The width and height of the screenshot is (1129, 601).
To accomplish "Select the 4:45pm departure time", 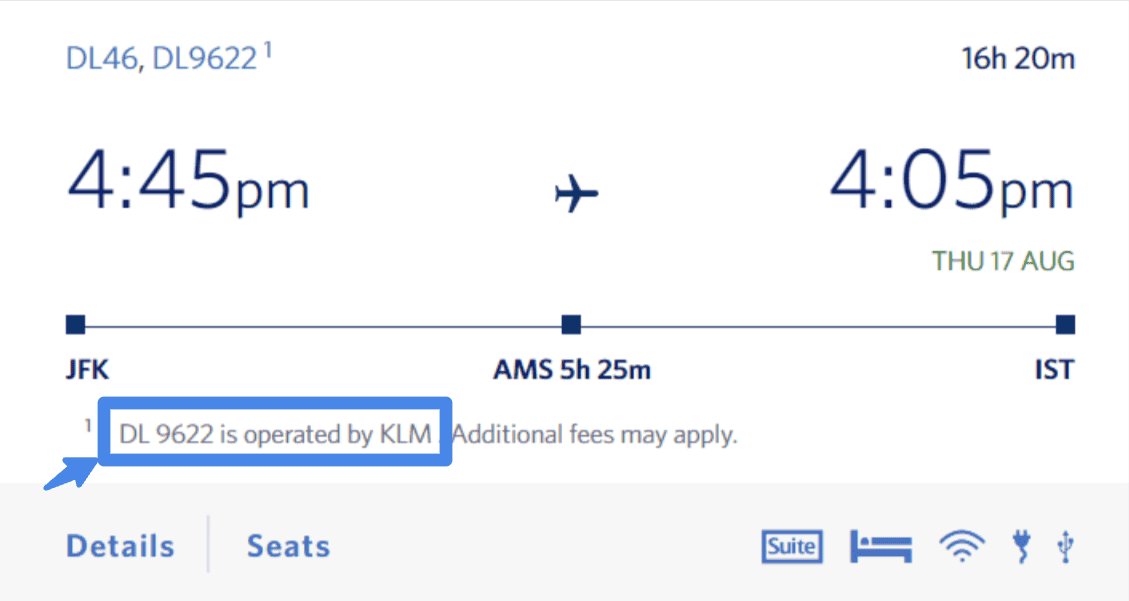I will coord(188,184).
